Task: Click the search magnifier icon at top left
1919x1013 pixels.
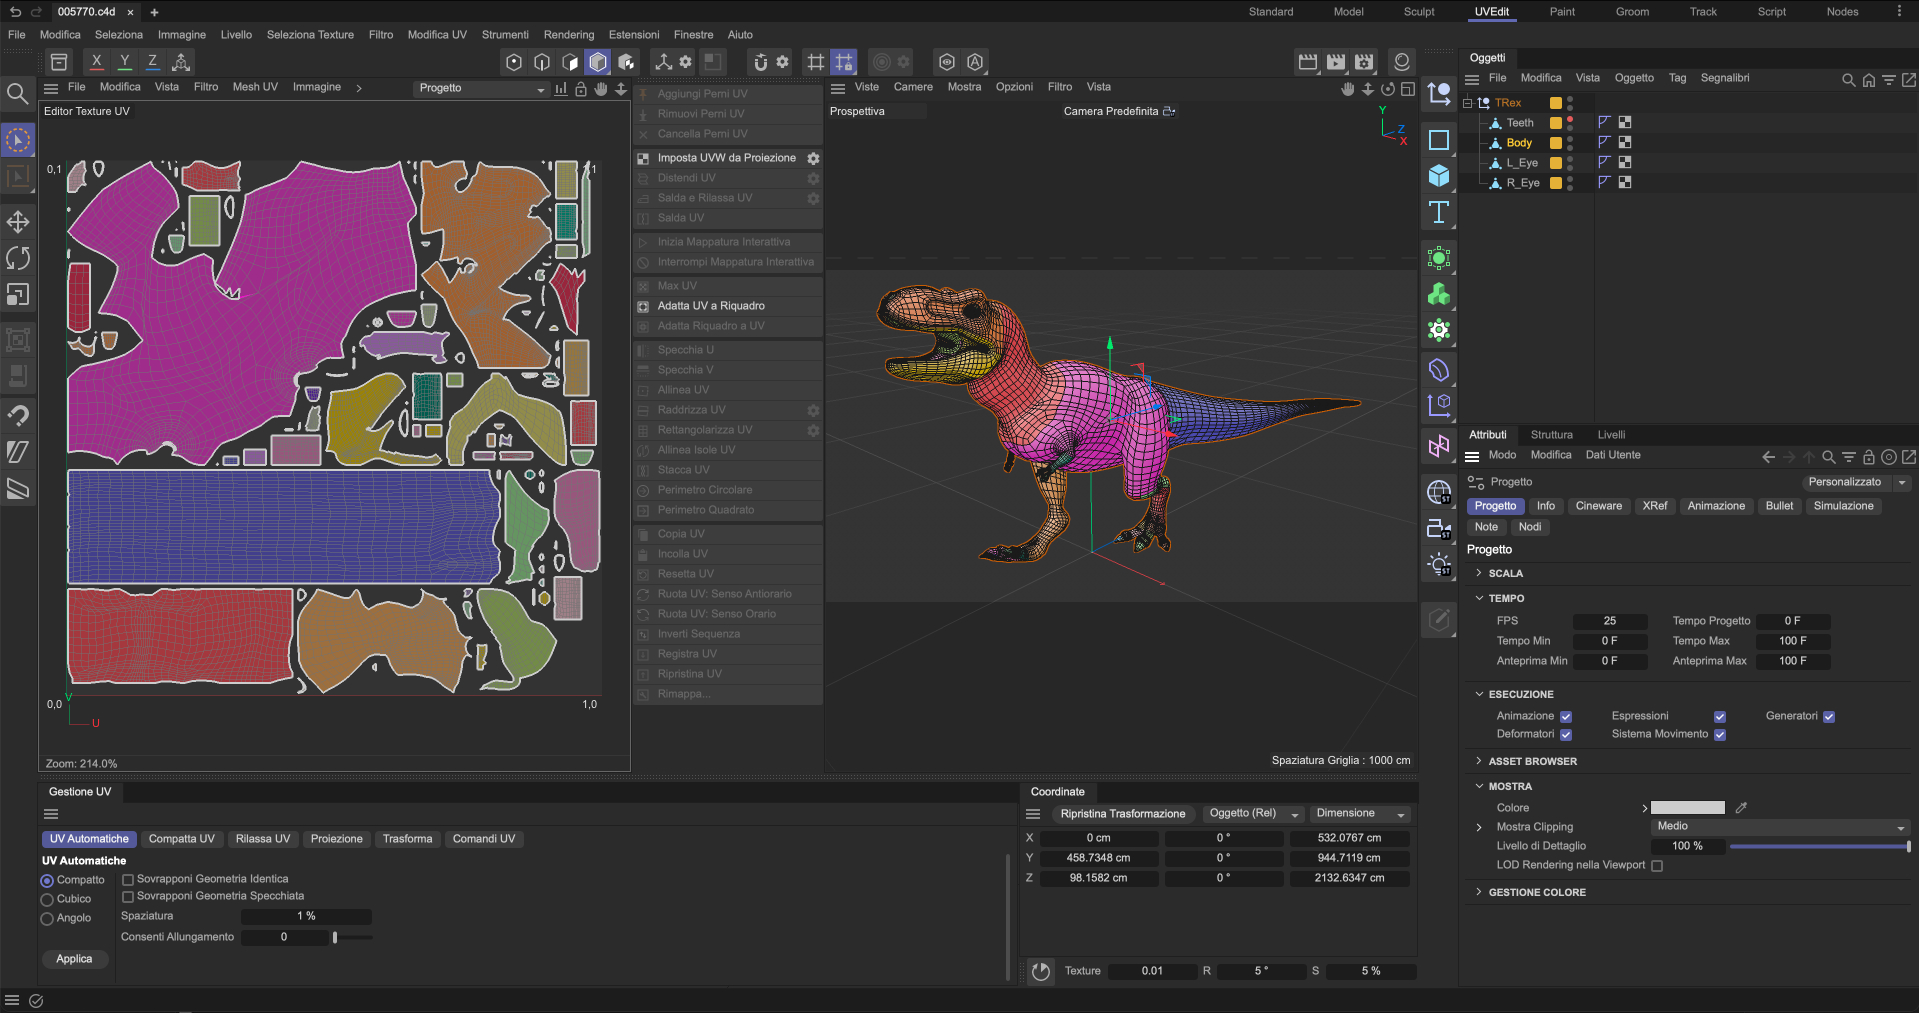Action: (17, 95)
